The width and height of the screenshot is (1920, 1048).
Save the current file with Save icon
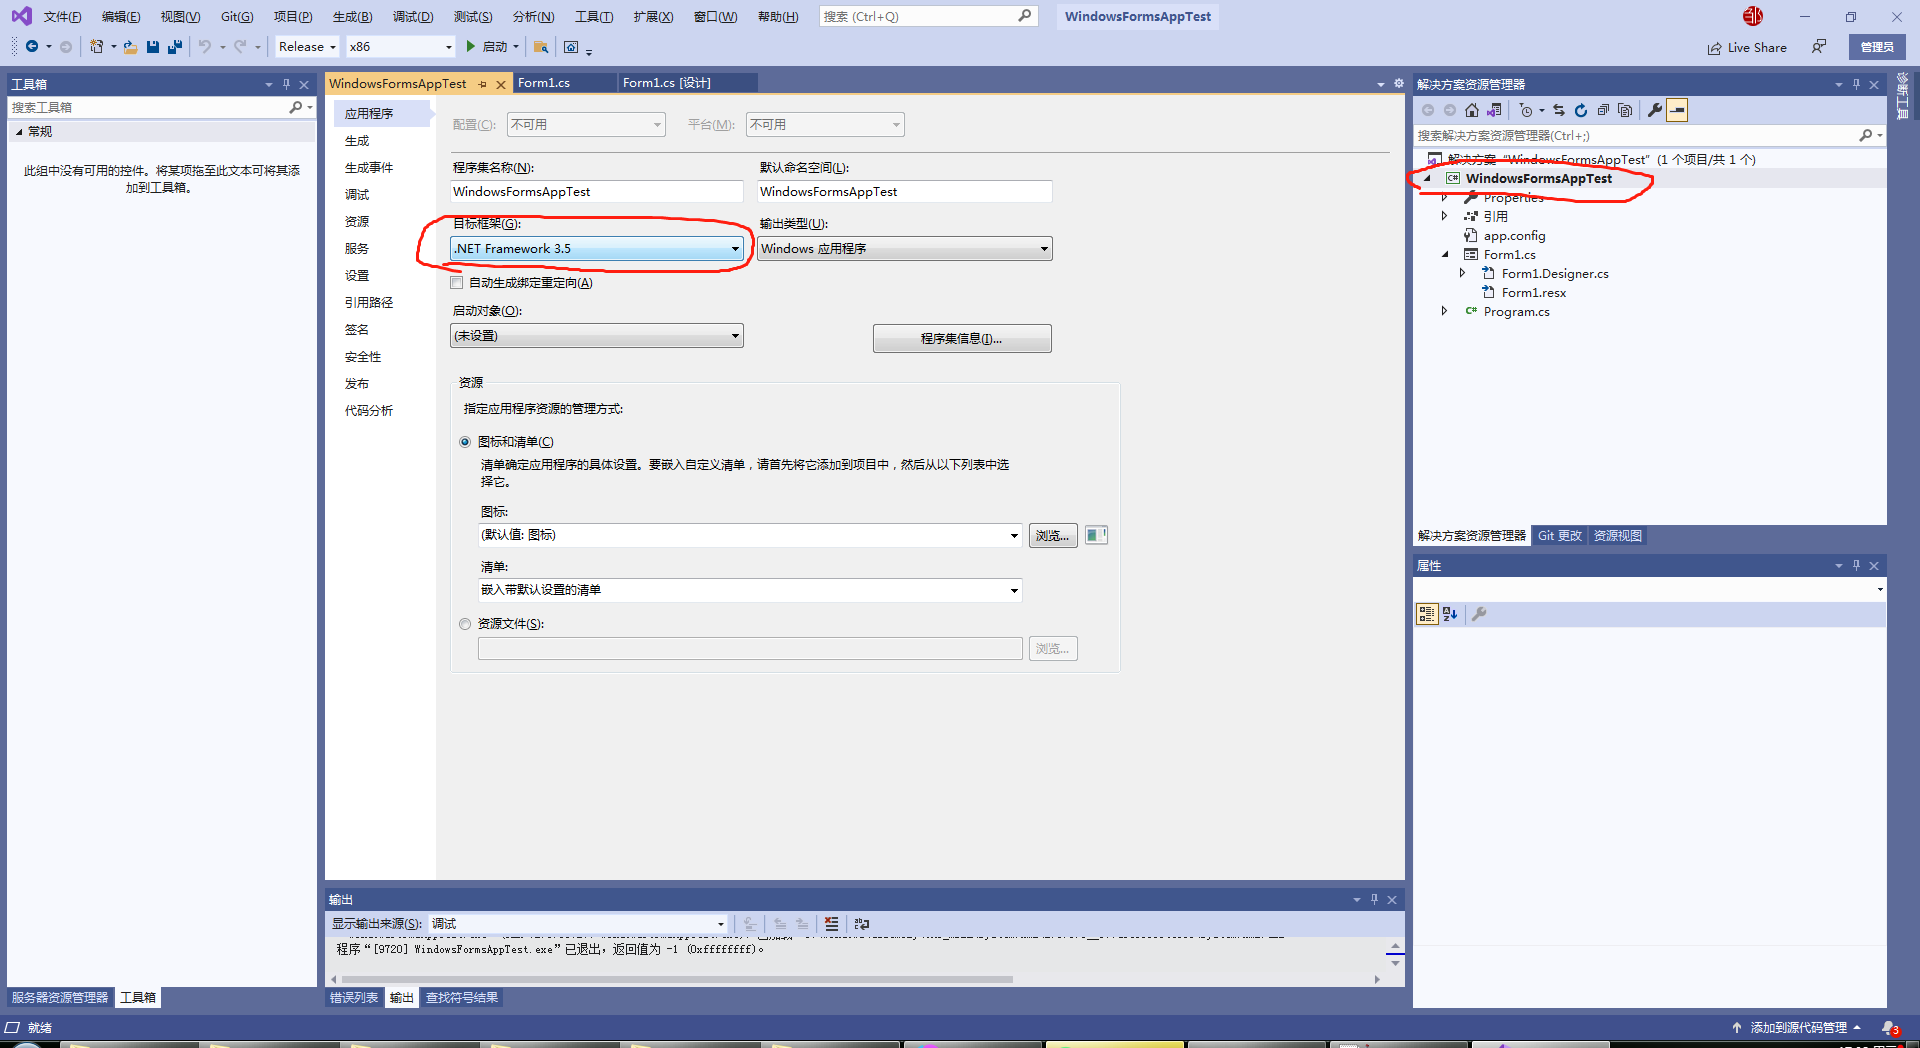pyautogui.click(x=153, y=47)
